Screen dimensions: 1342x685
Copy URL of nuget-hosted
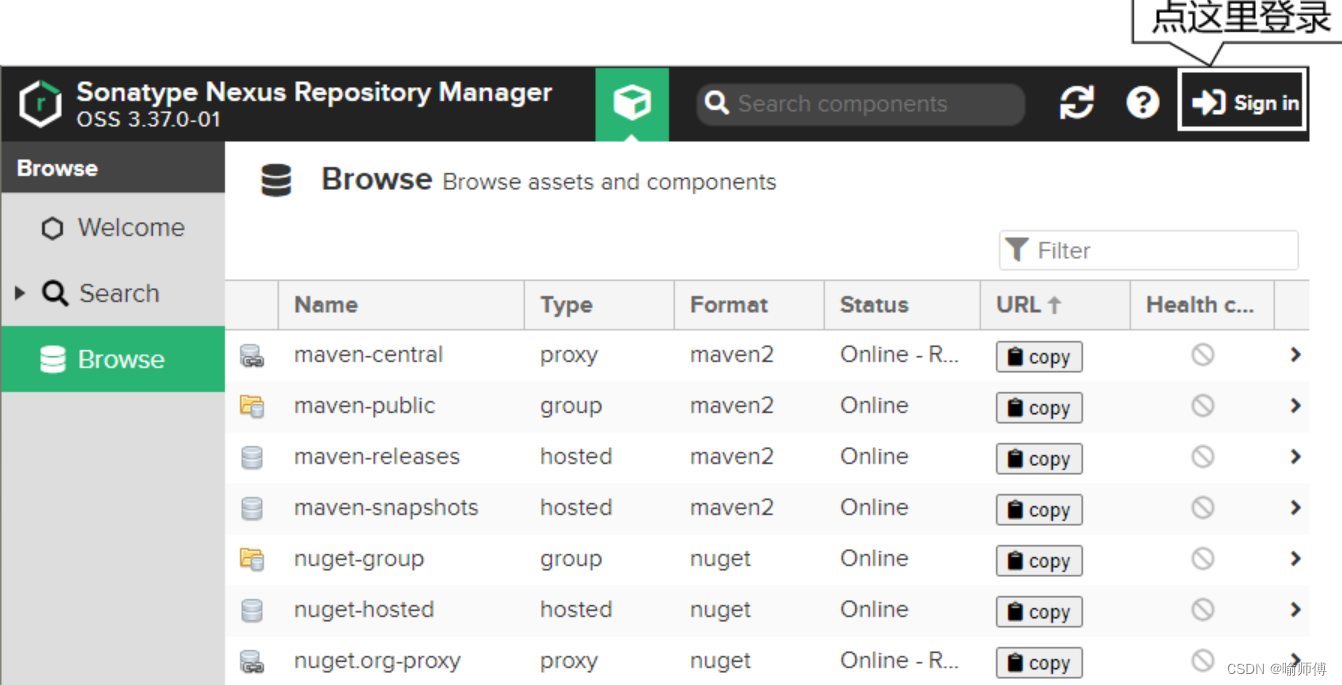1039,612
